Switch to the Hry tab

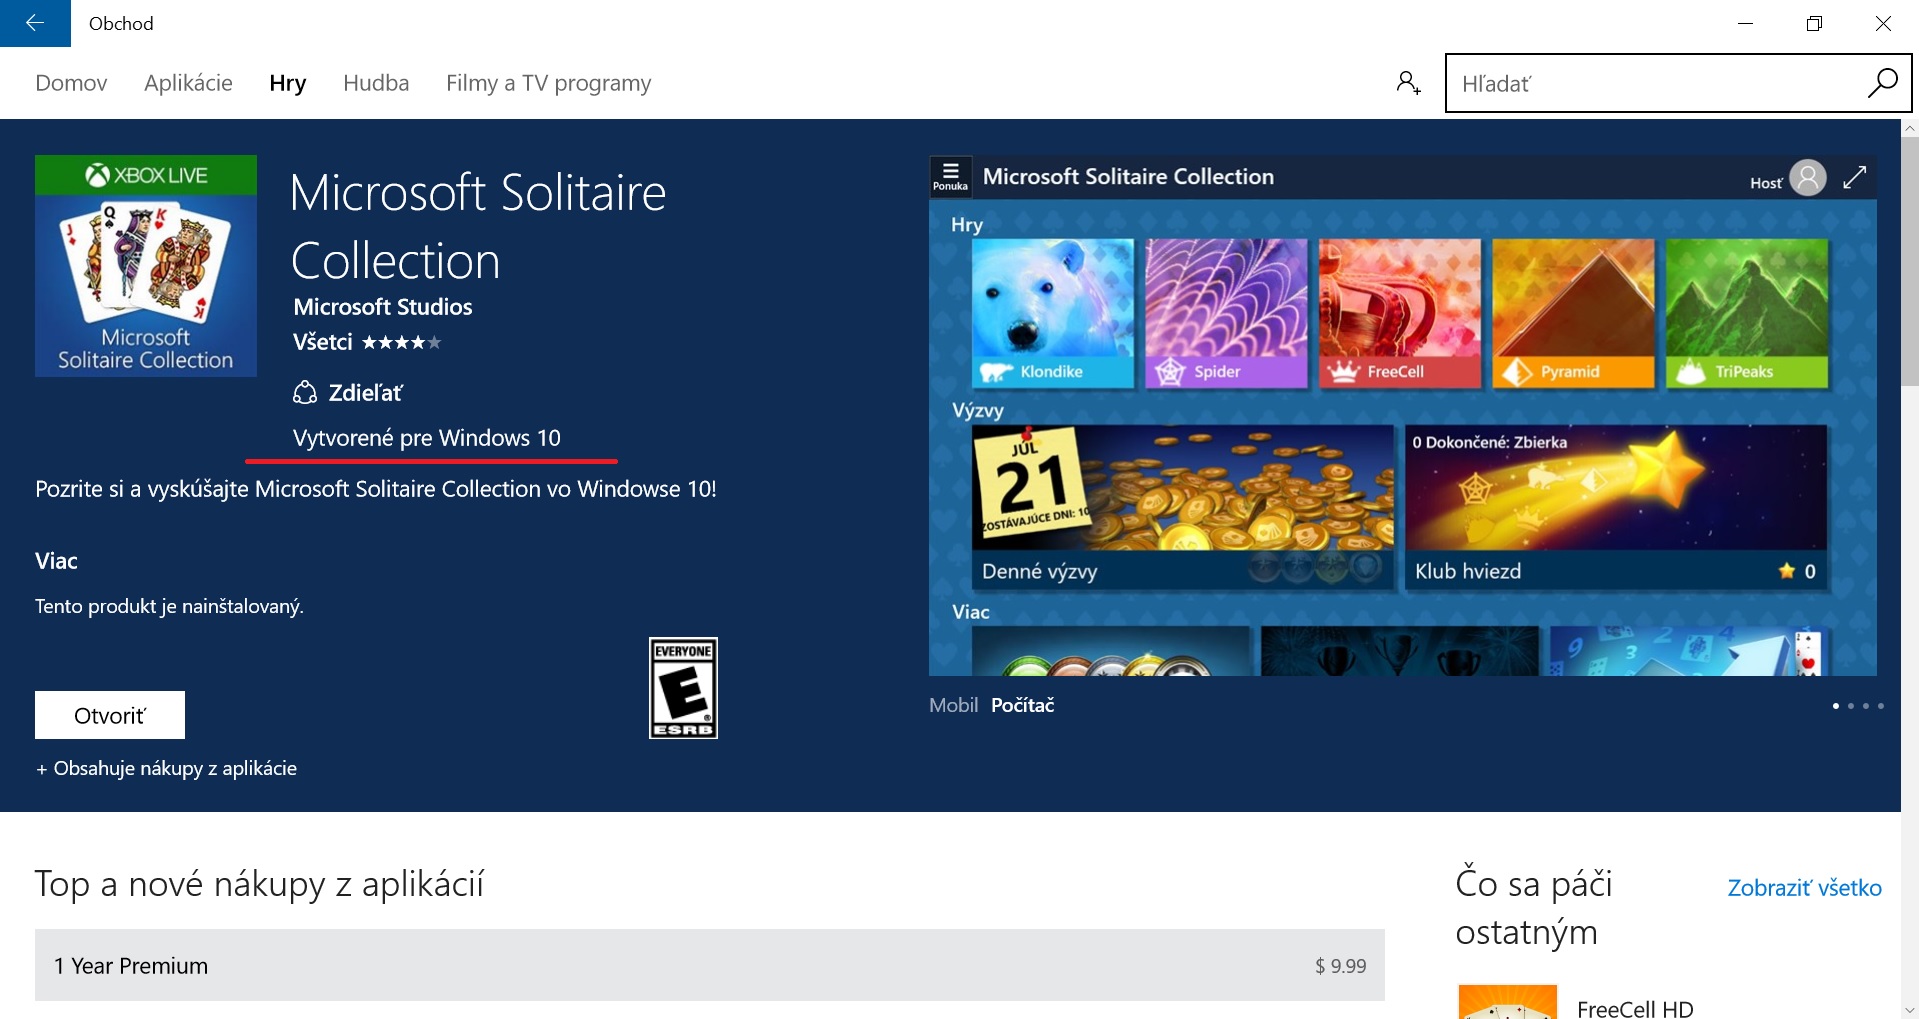pos(287,83)
